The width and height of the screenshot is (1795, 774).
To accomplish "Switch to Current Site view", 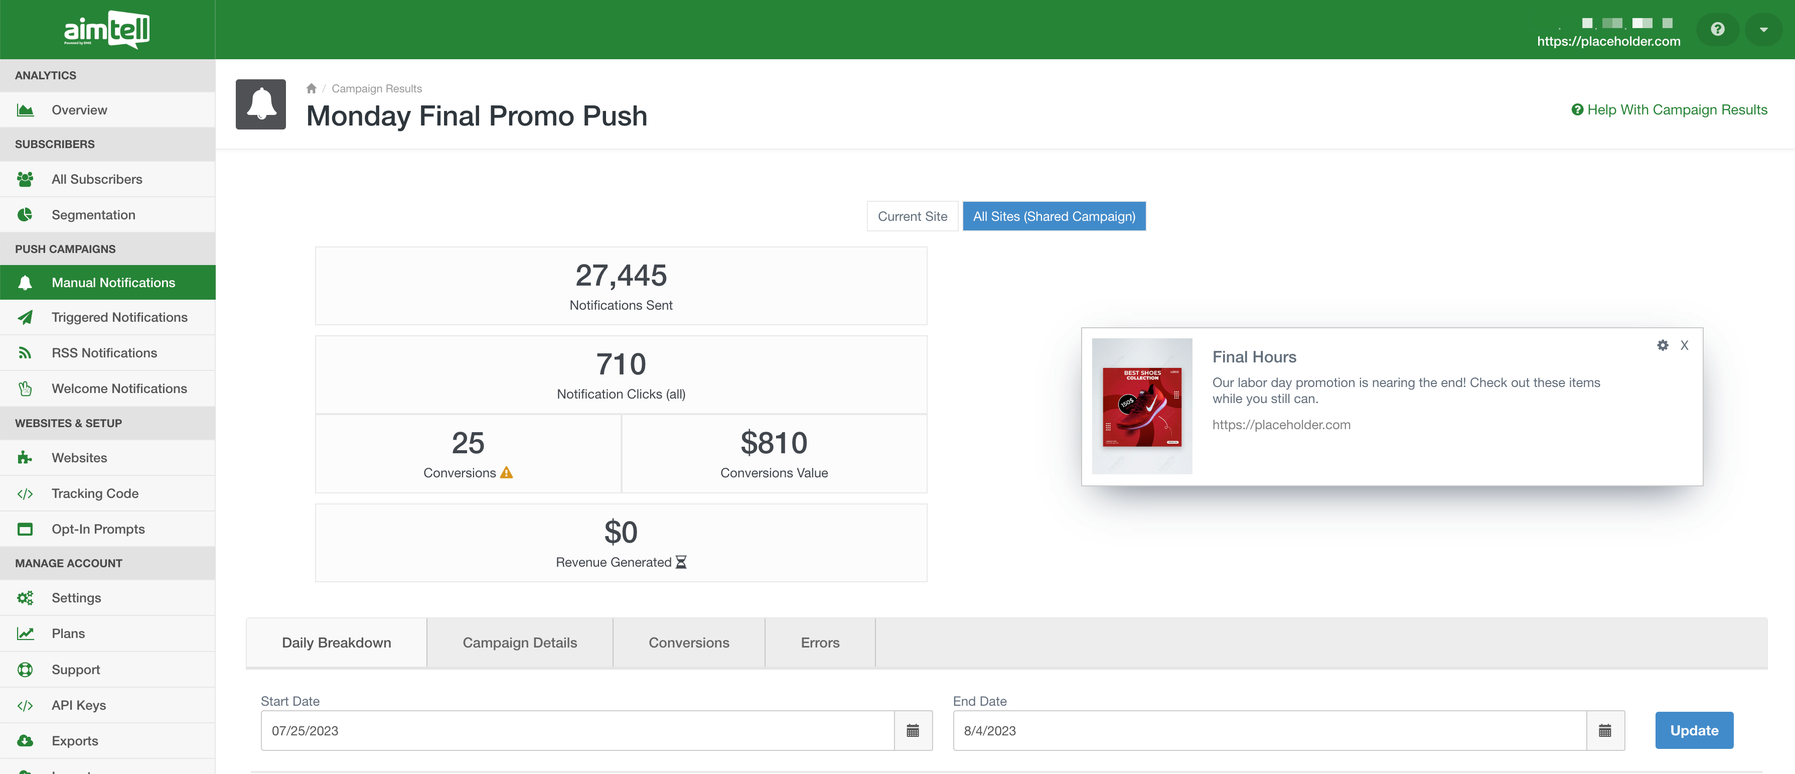I will 912,216.
